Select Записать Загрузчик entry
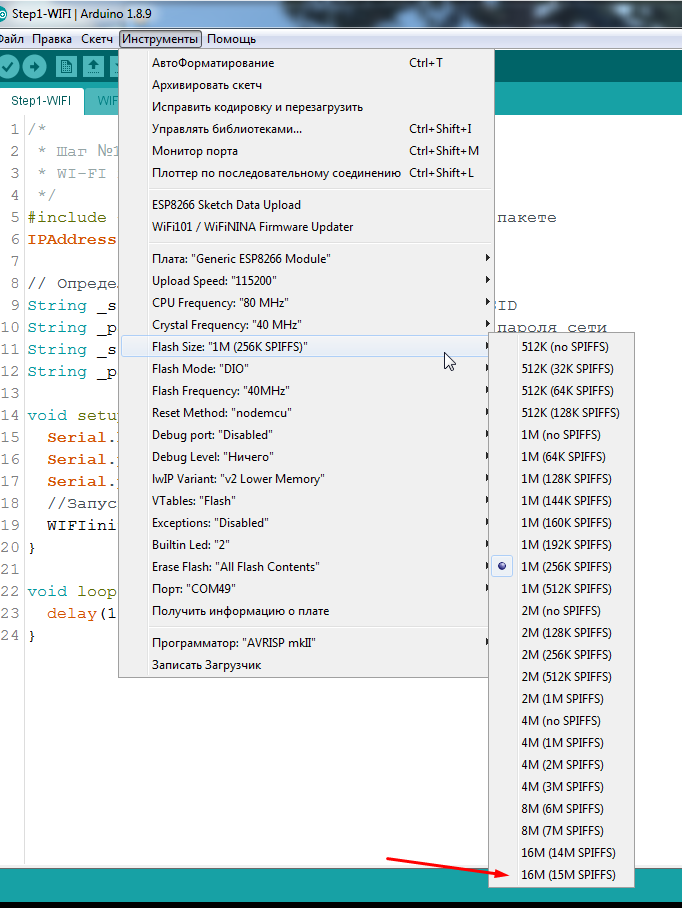This screenshot has width=682, height=908. [x=307, y=665]
